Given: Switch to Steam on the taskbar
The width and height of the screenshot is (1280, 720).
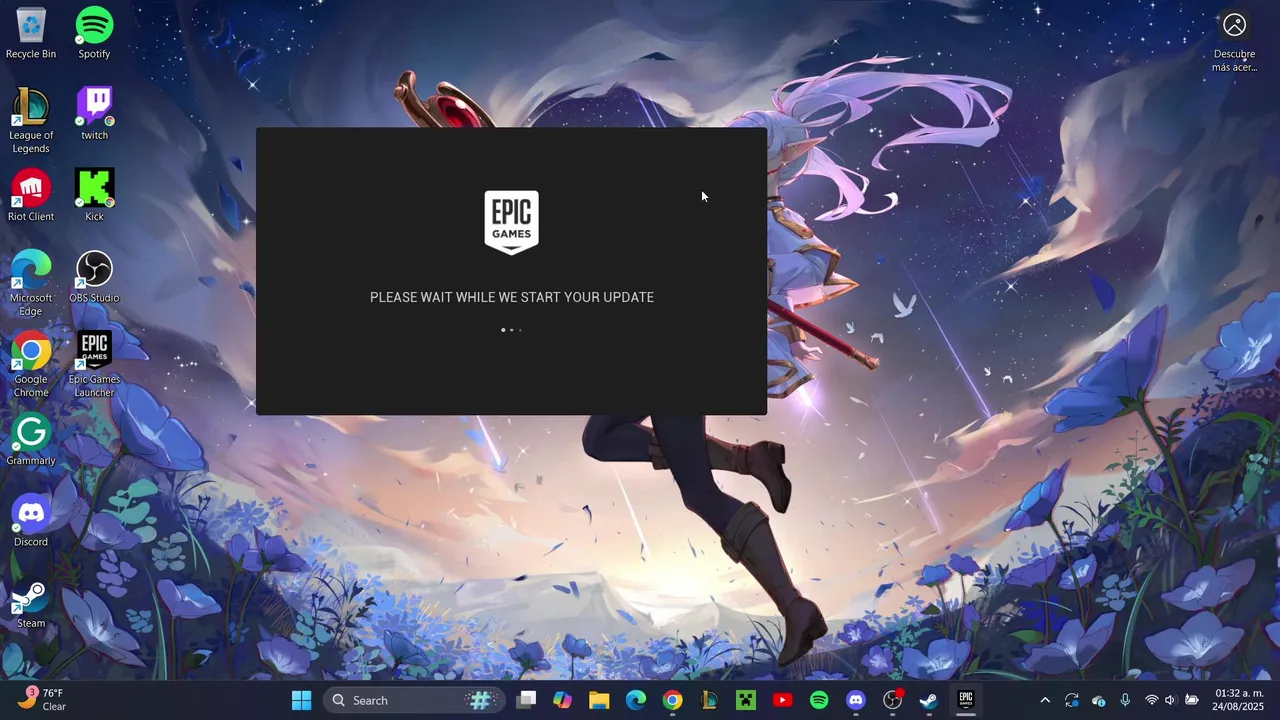Looking at the screenshot, I should pyautogui.click(x=929, y=700).
